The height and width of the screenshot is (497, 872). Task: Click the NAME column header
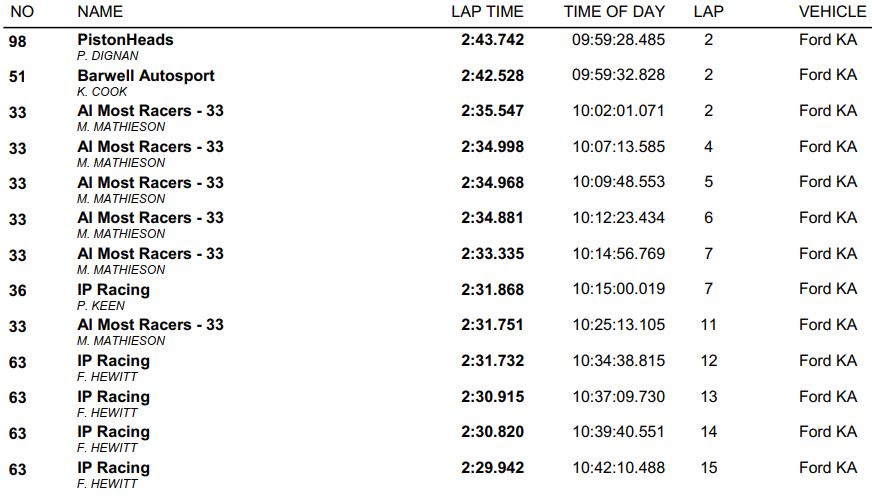(100, 12)
